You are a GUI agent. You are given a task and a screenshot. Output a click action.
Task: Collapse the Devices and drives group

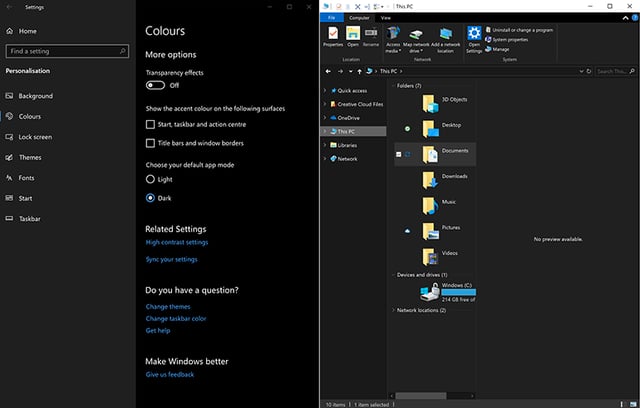[x=393, y=275]
